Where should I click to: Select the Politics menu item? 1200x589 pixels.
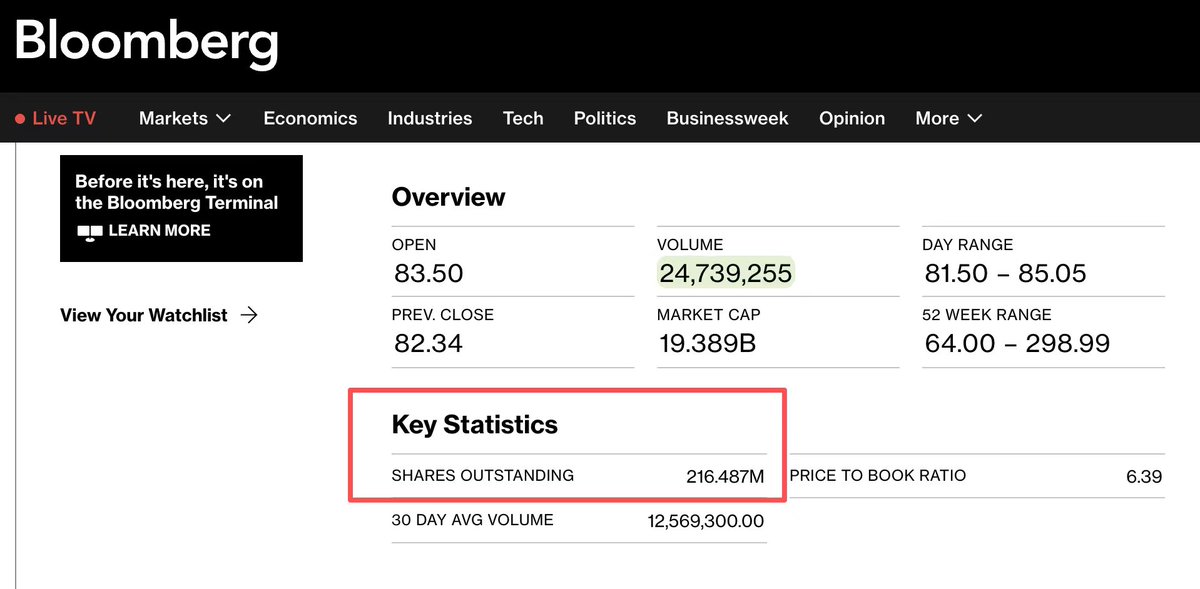(604, 118)
